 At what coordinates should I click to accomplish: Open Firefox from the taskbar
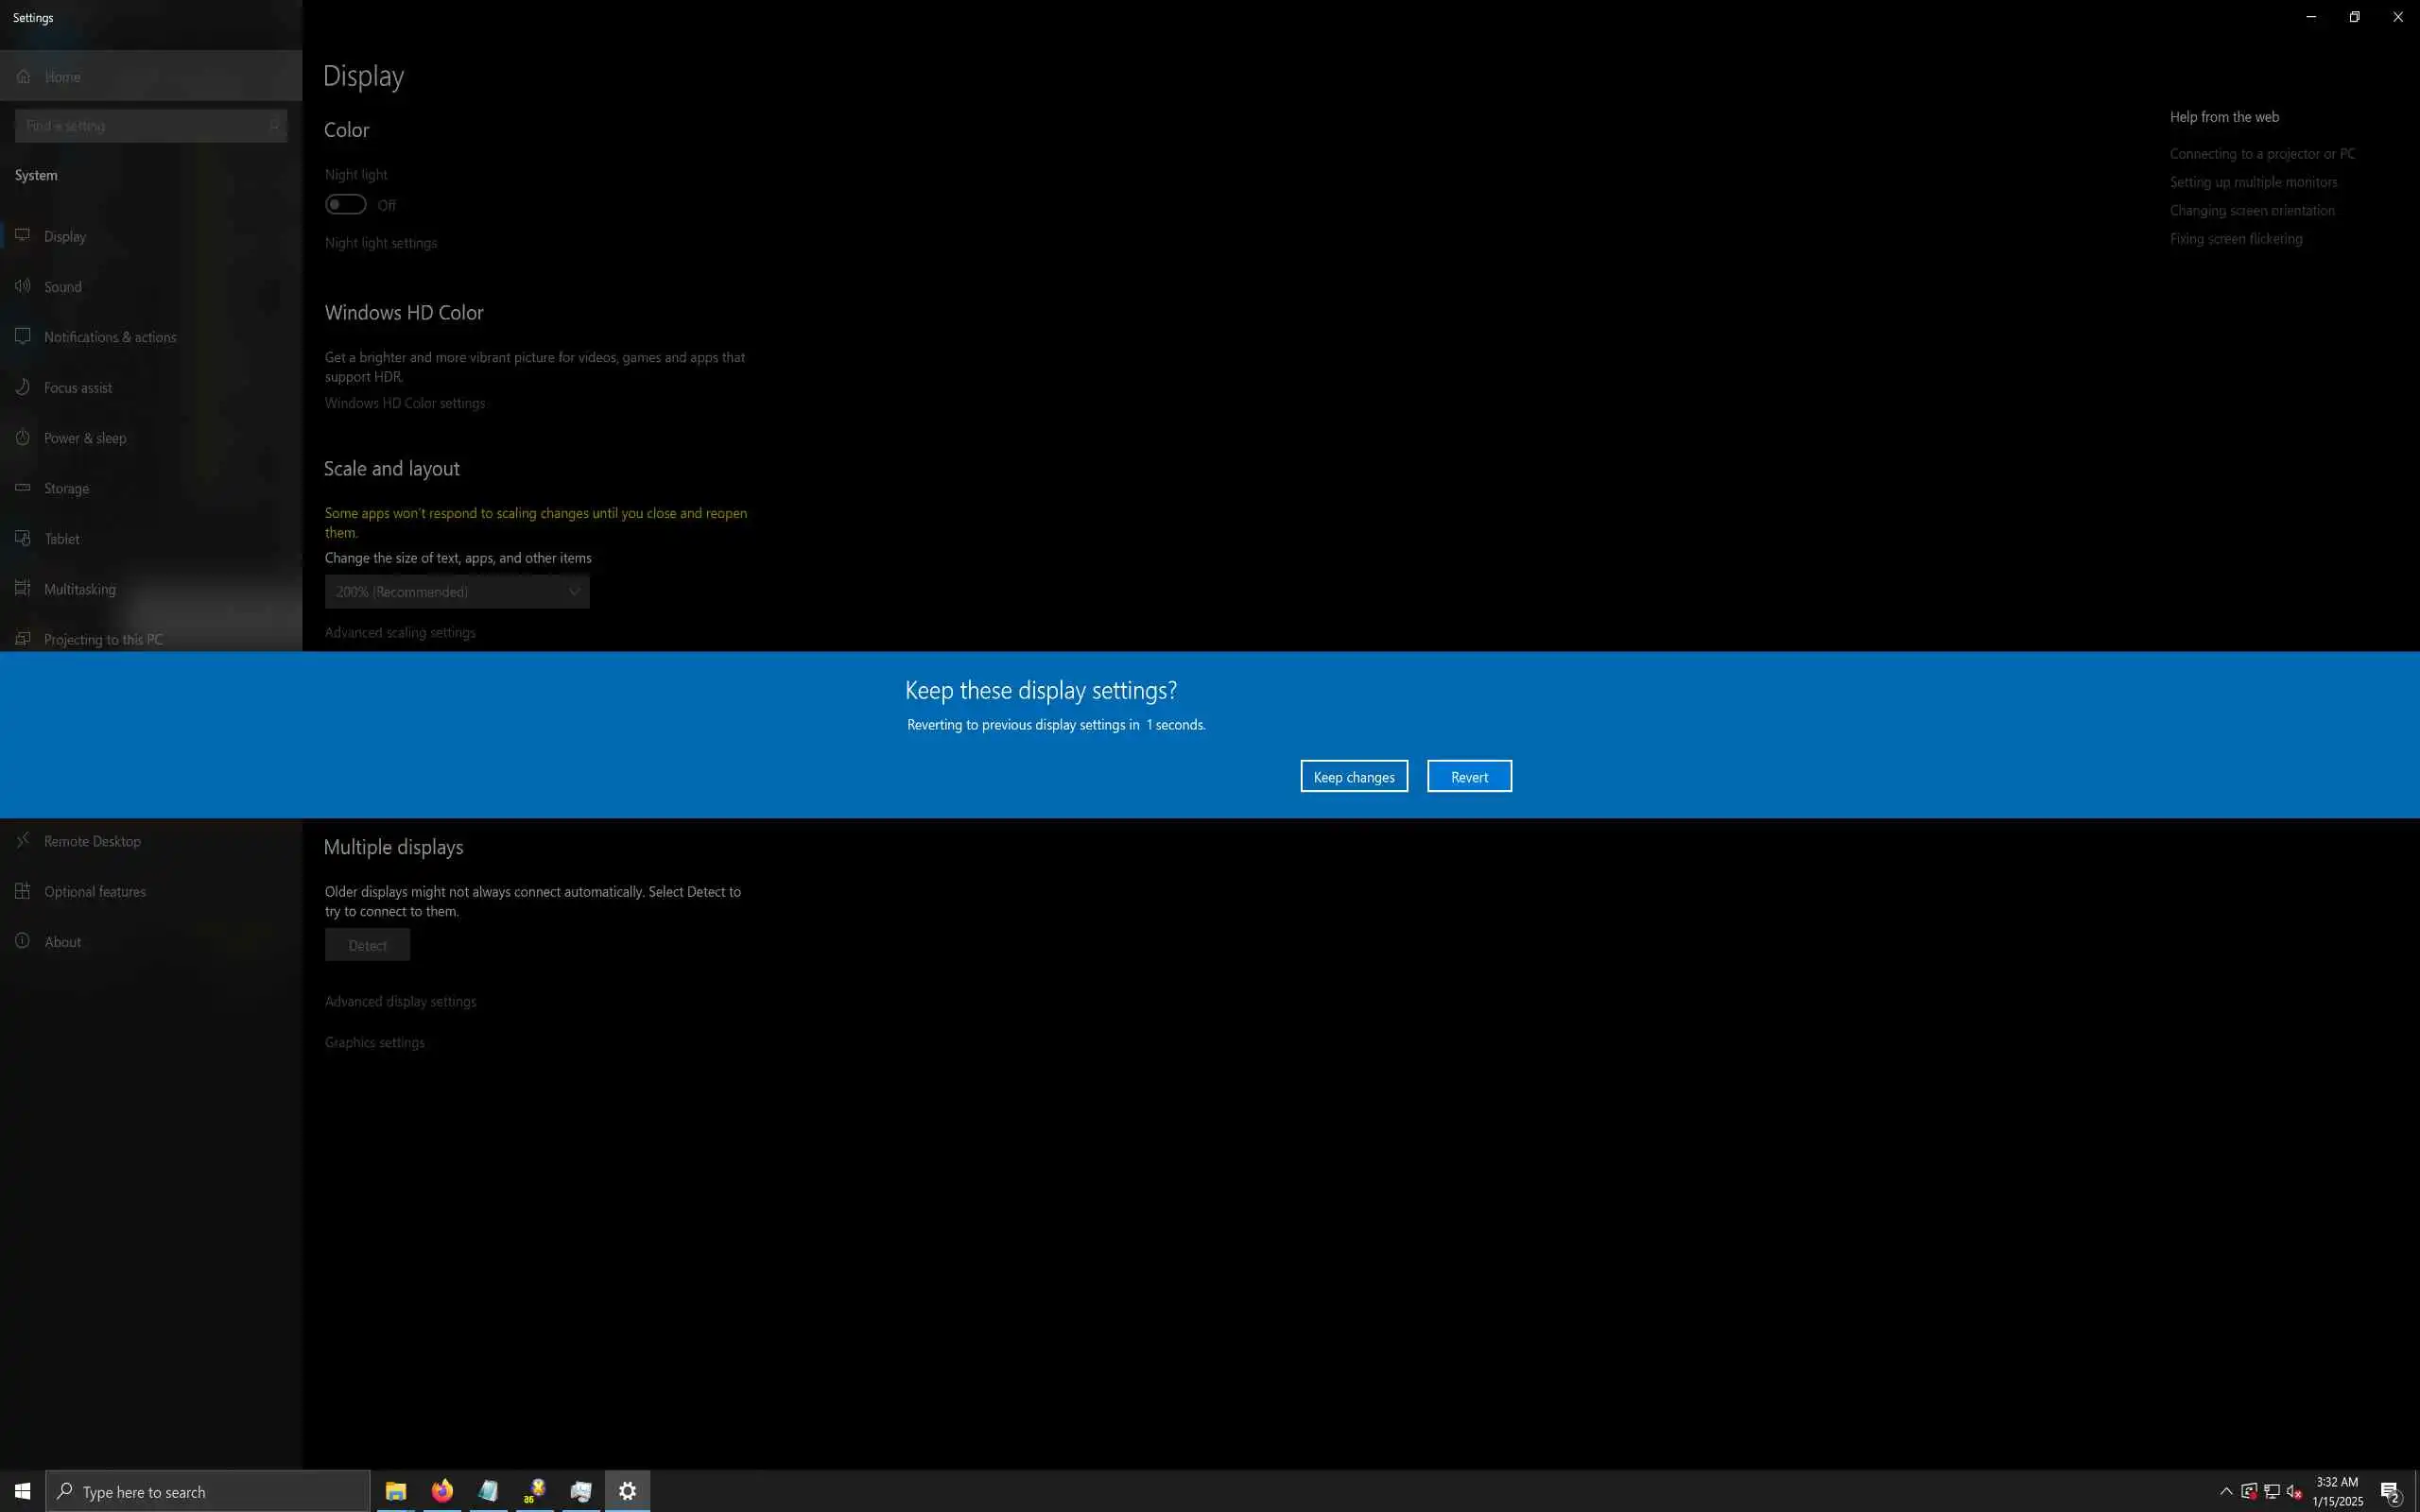[x=442, y=1491]
